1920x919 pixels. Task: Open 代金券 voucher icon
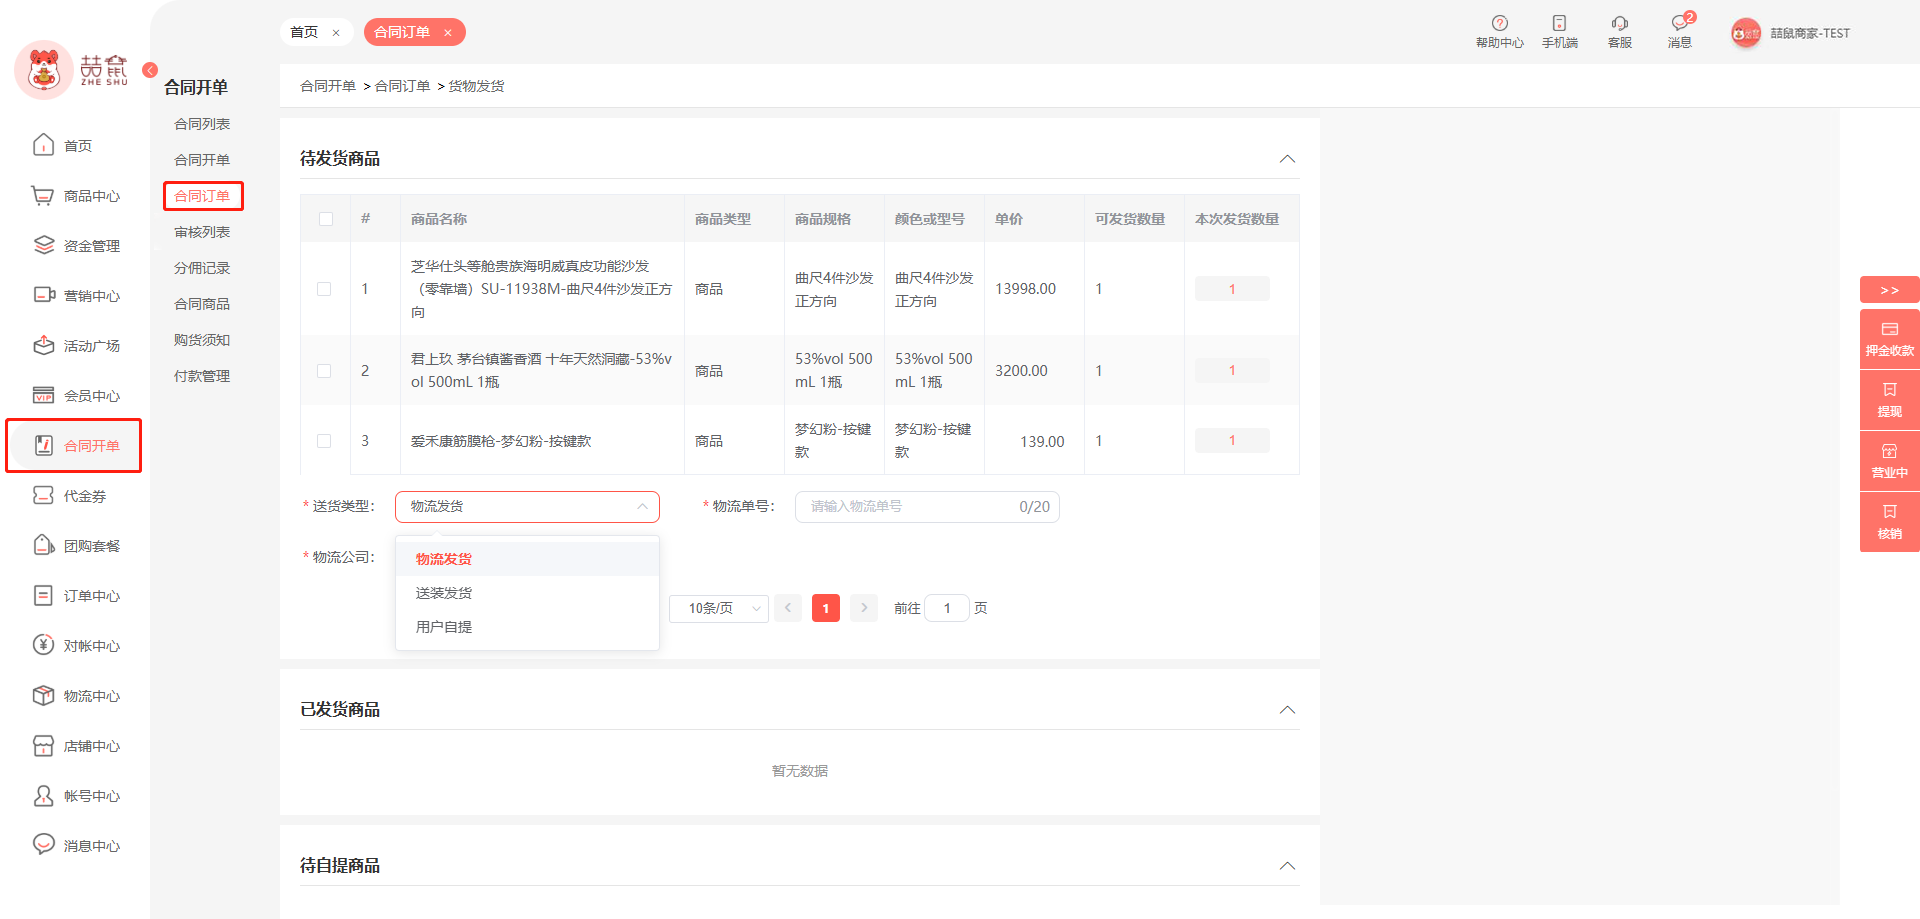pyautogui.click(x=43, y=495)
